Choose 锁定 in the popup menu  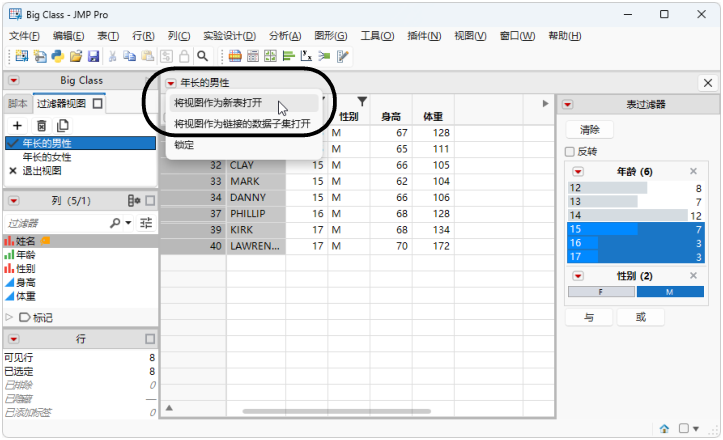tap(243, 145)
